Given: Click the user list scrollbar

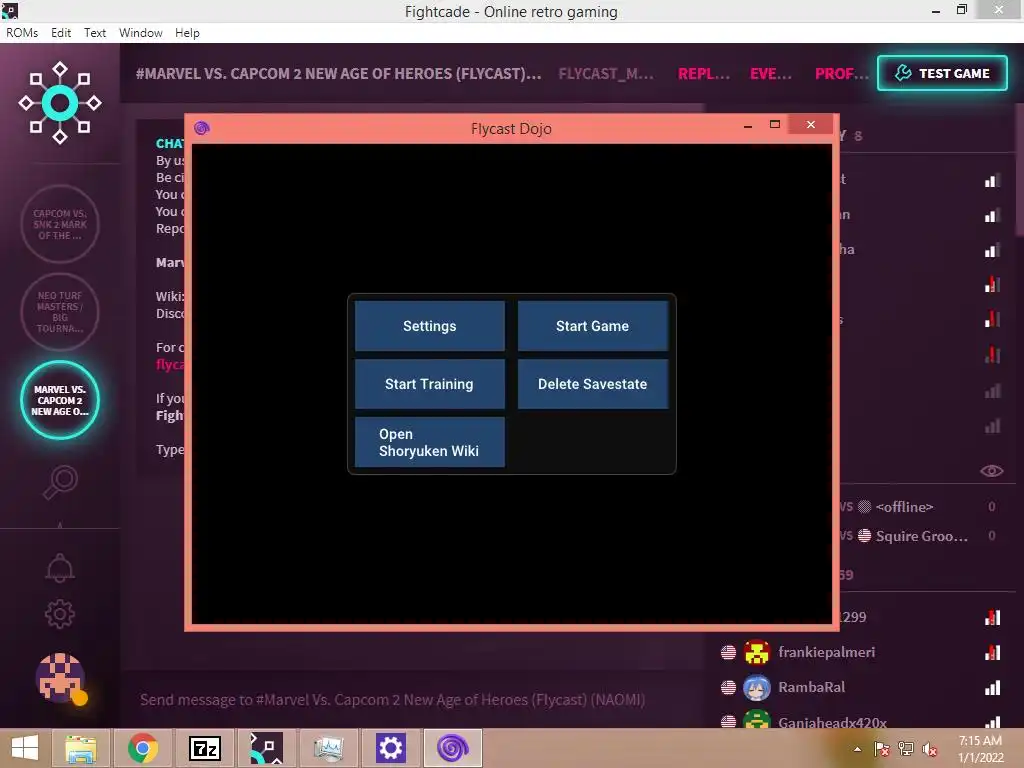Looking at the screenshot, I should [1019, 172].
